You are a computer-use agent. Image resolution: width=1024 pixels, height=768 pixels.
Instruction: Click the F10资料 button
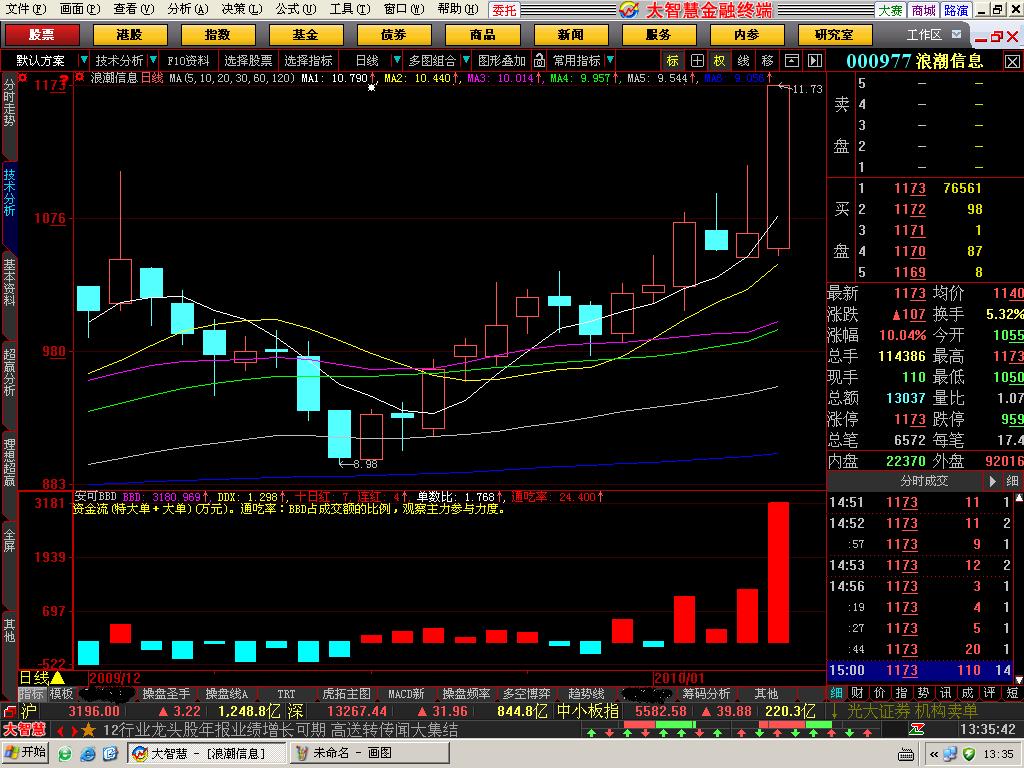tap(188, 61)
